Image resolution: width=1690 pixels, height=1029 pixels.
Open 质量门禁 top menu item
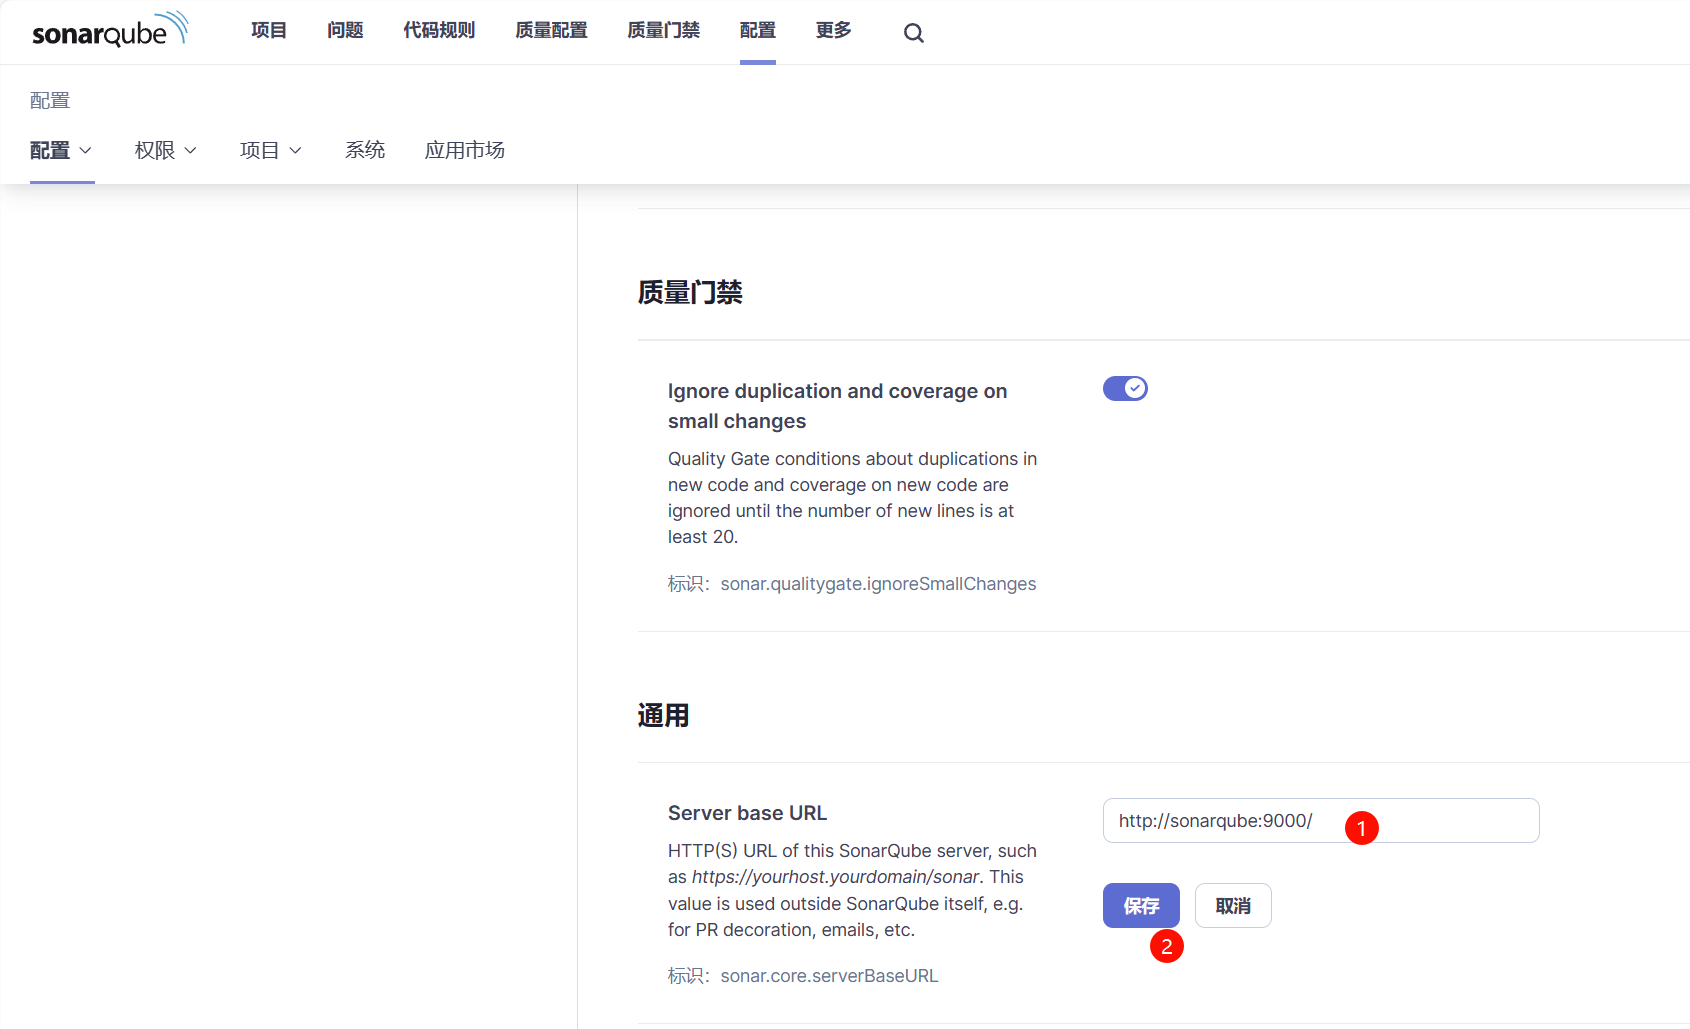[663, 31]
